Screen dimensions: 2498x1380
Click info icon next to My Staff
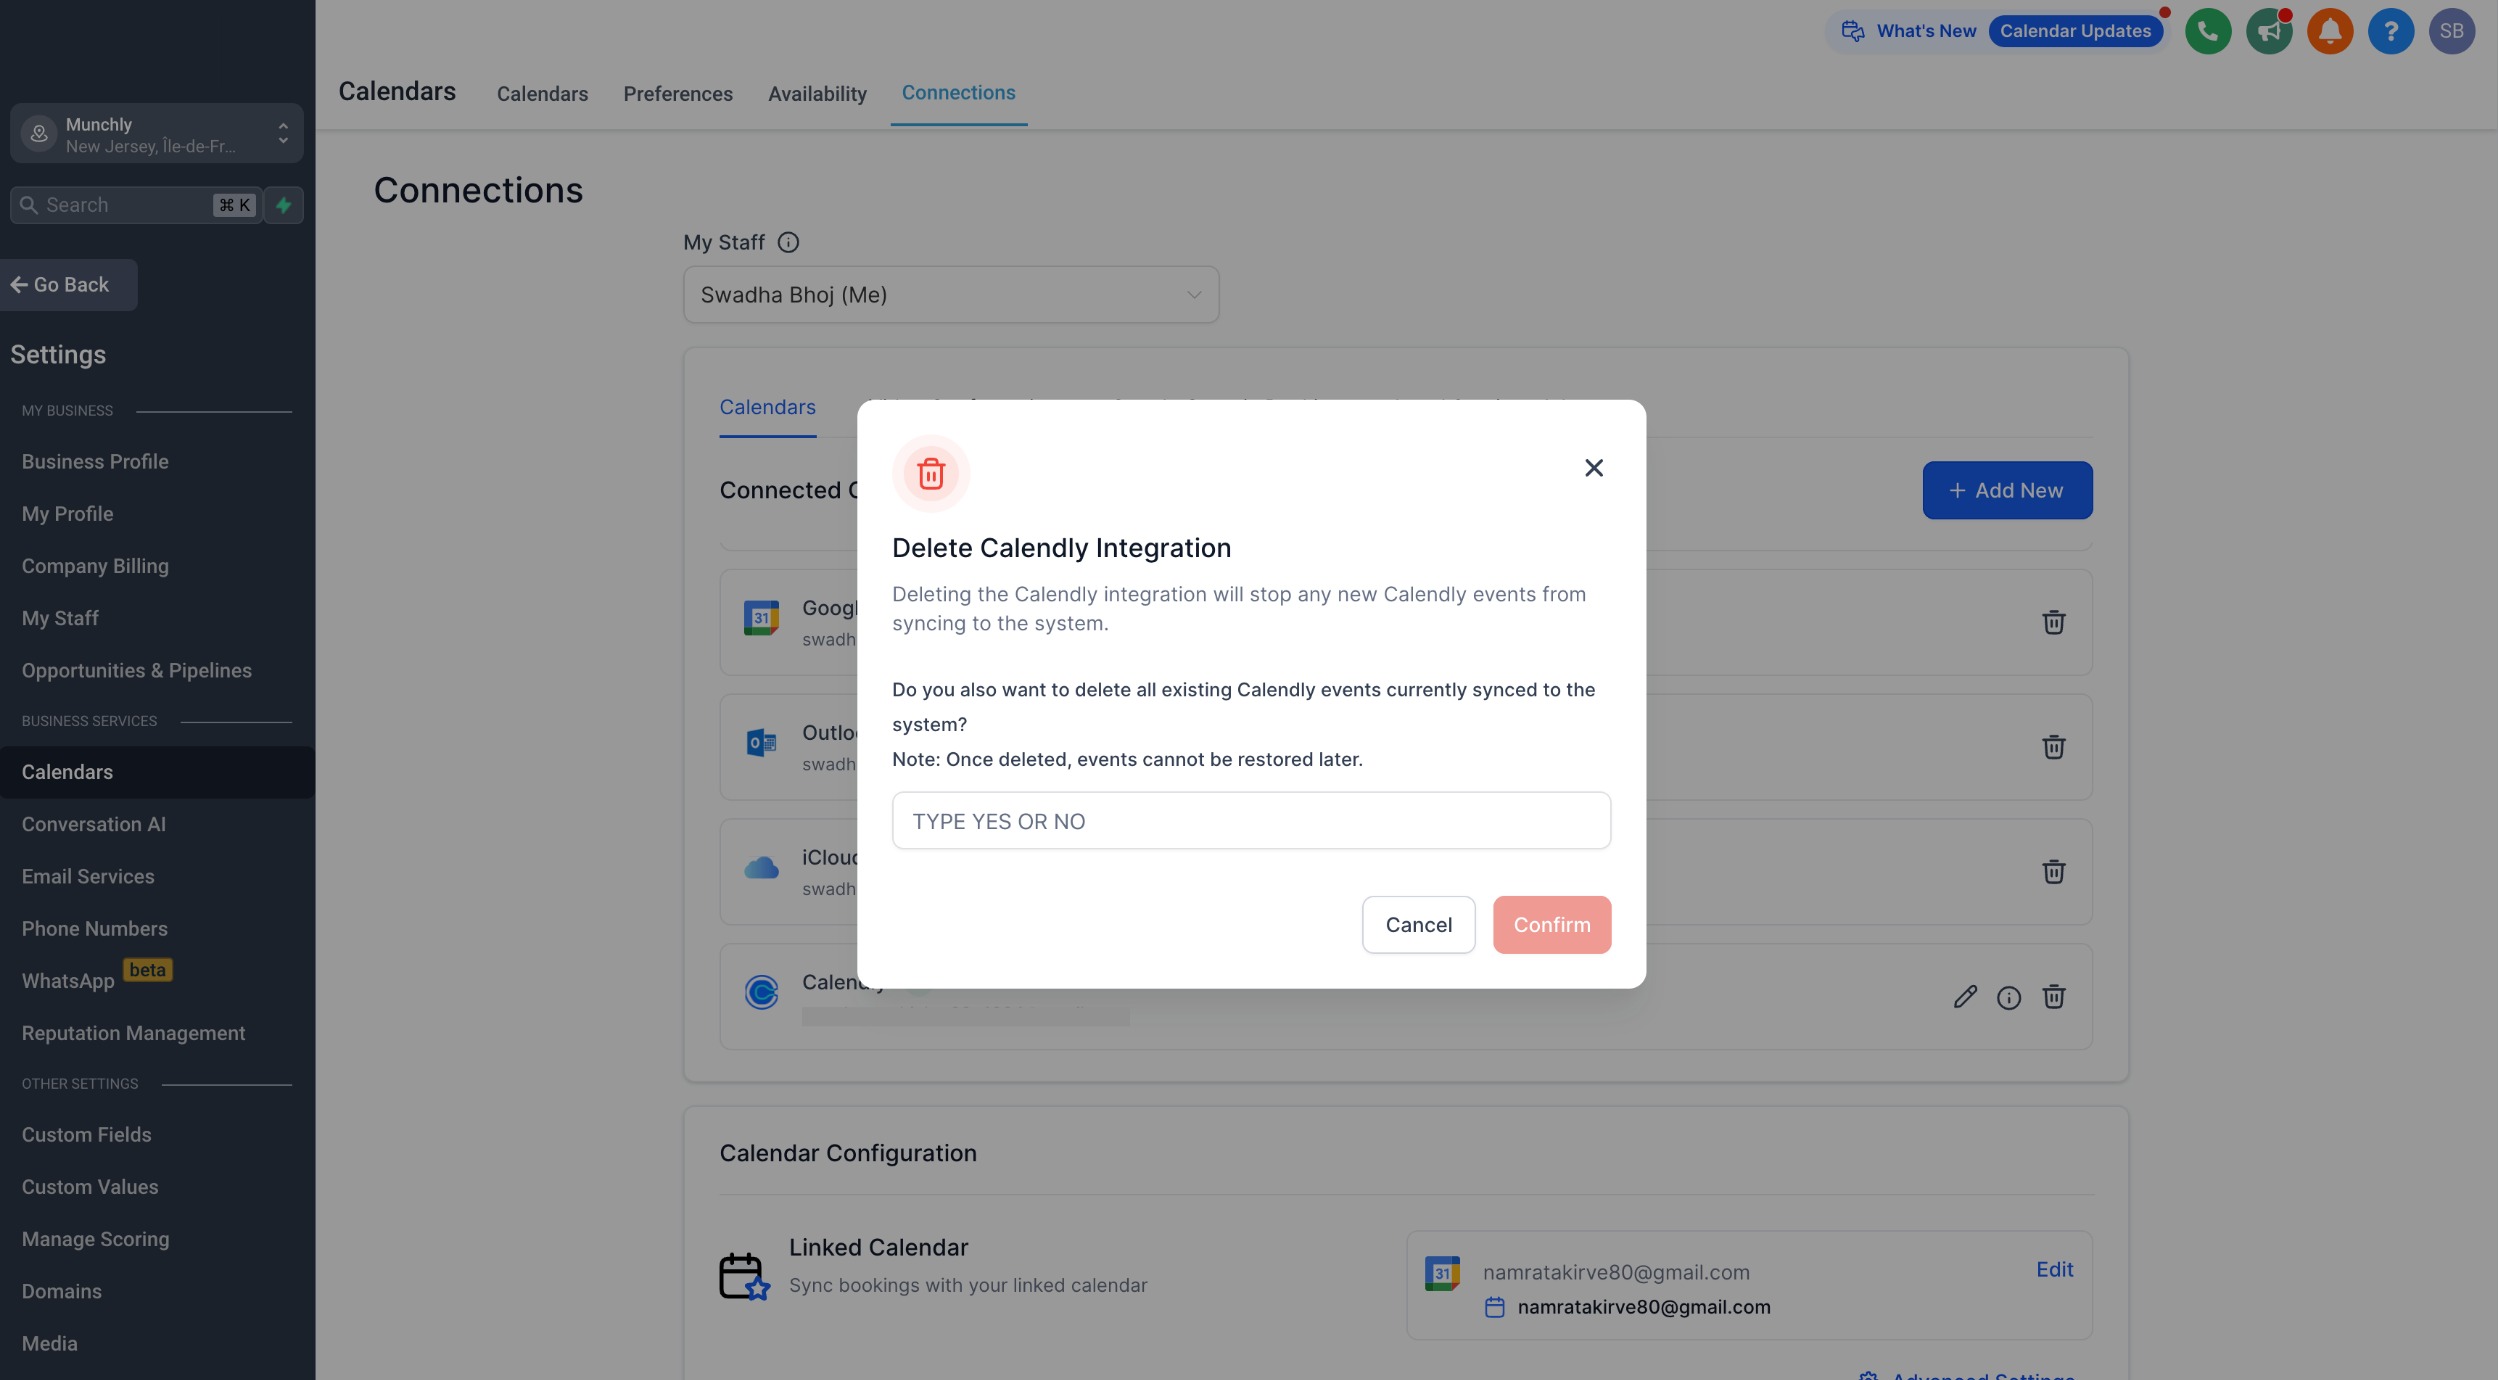pyautogui.click(x=788, y=242)
